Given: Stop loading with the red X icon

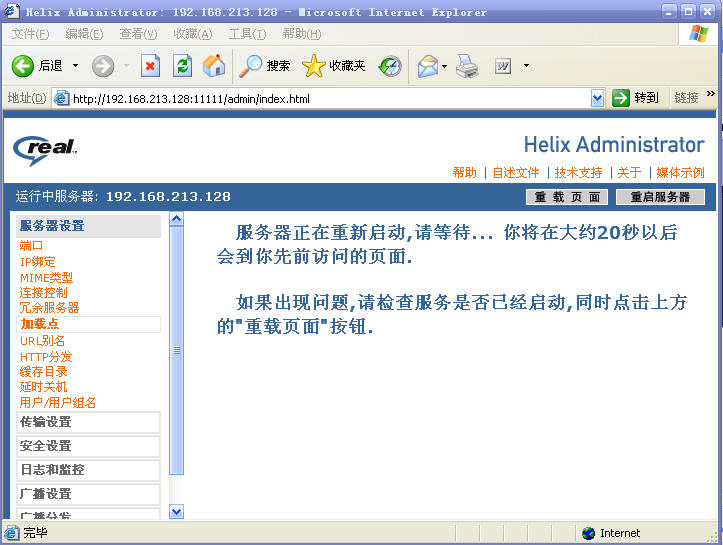Looking at the screenshot, I should [x=150, y=66].
